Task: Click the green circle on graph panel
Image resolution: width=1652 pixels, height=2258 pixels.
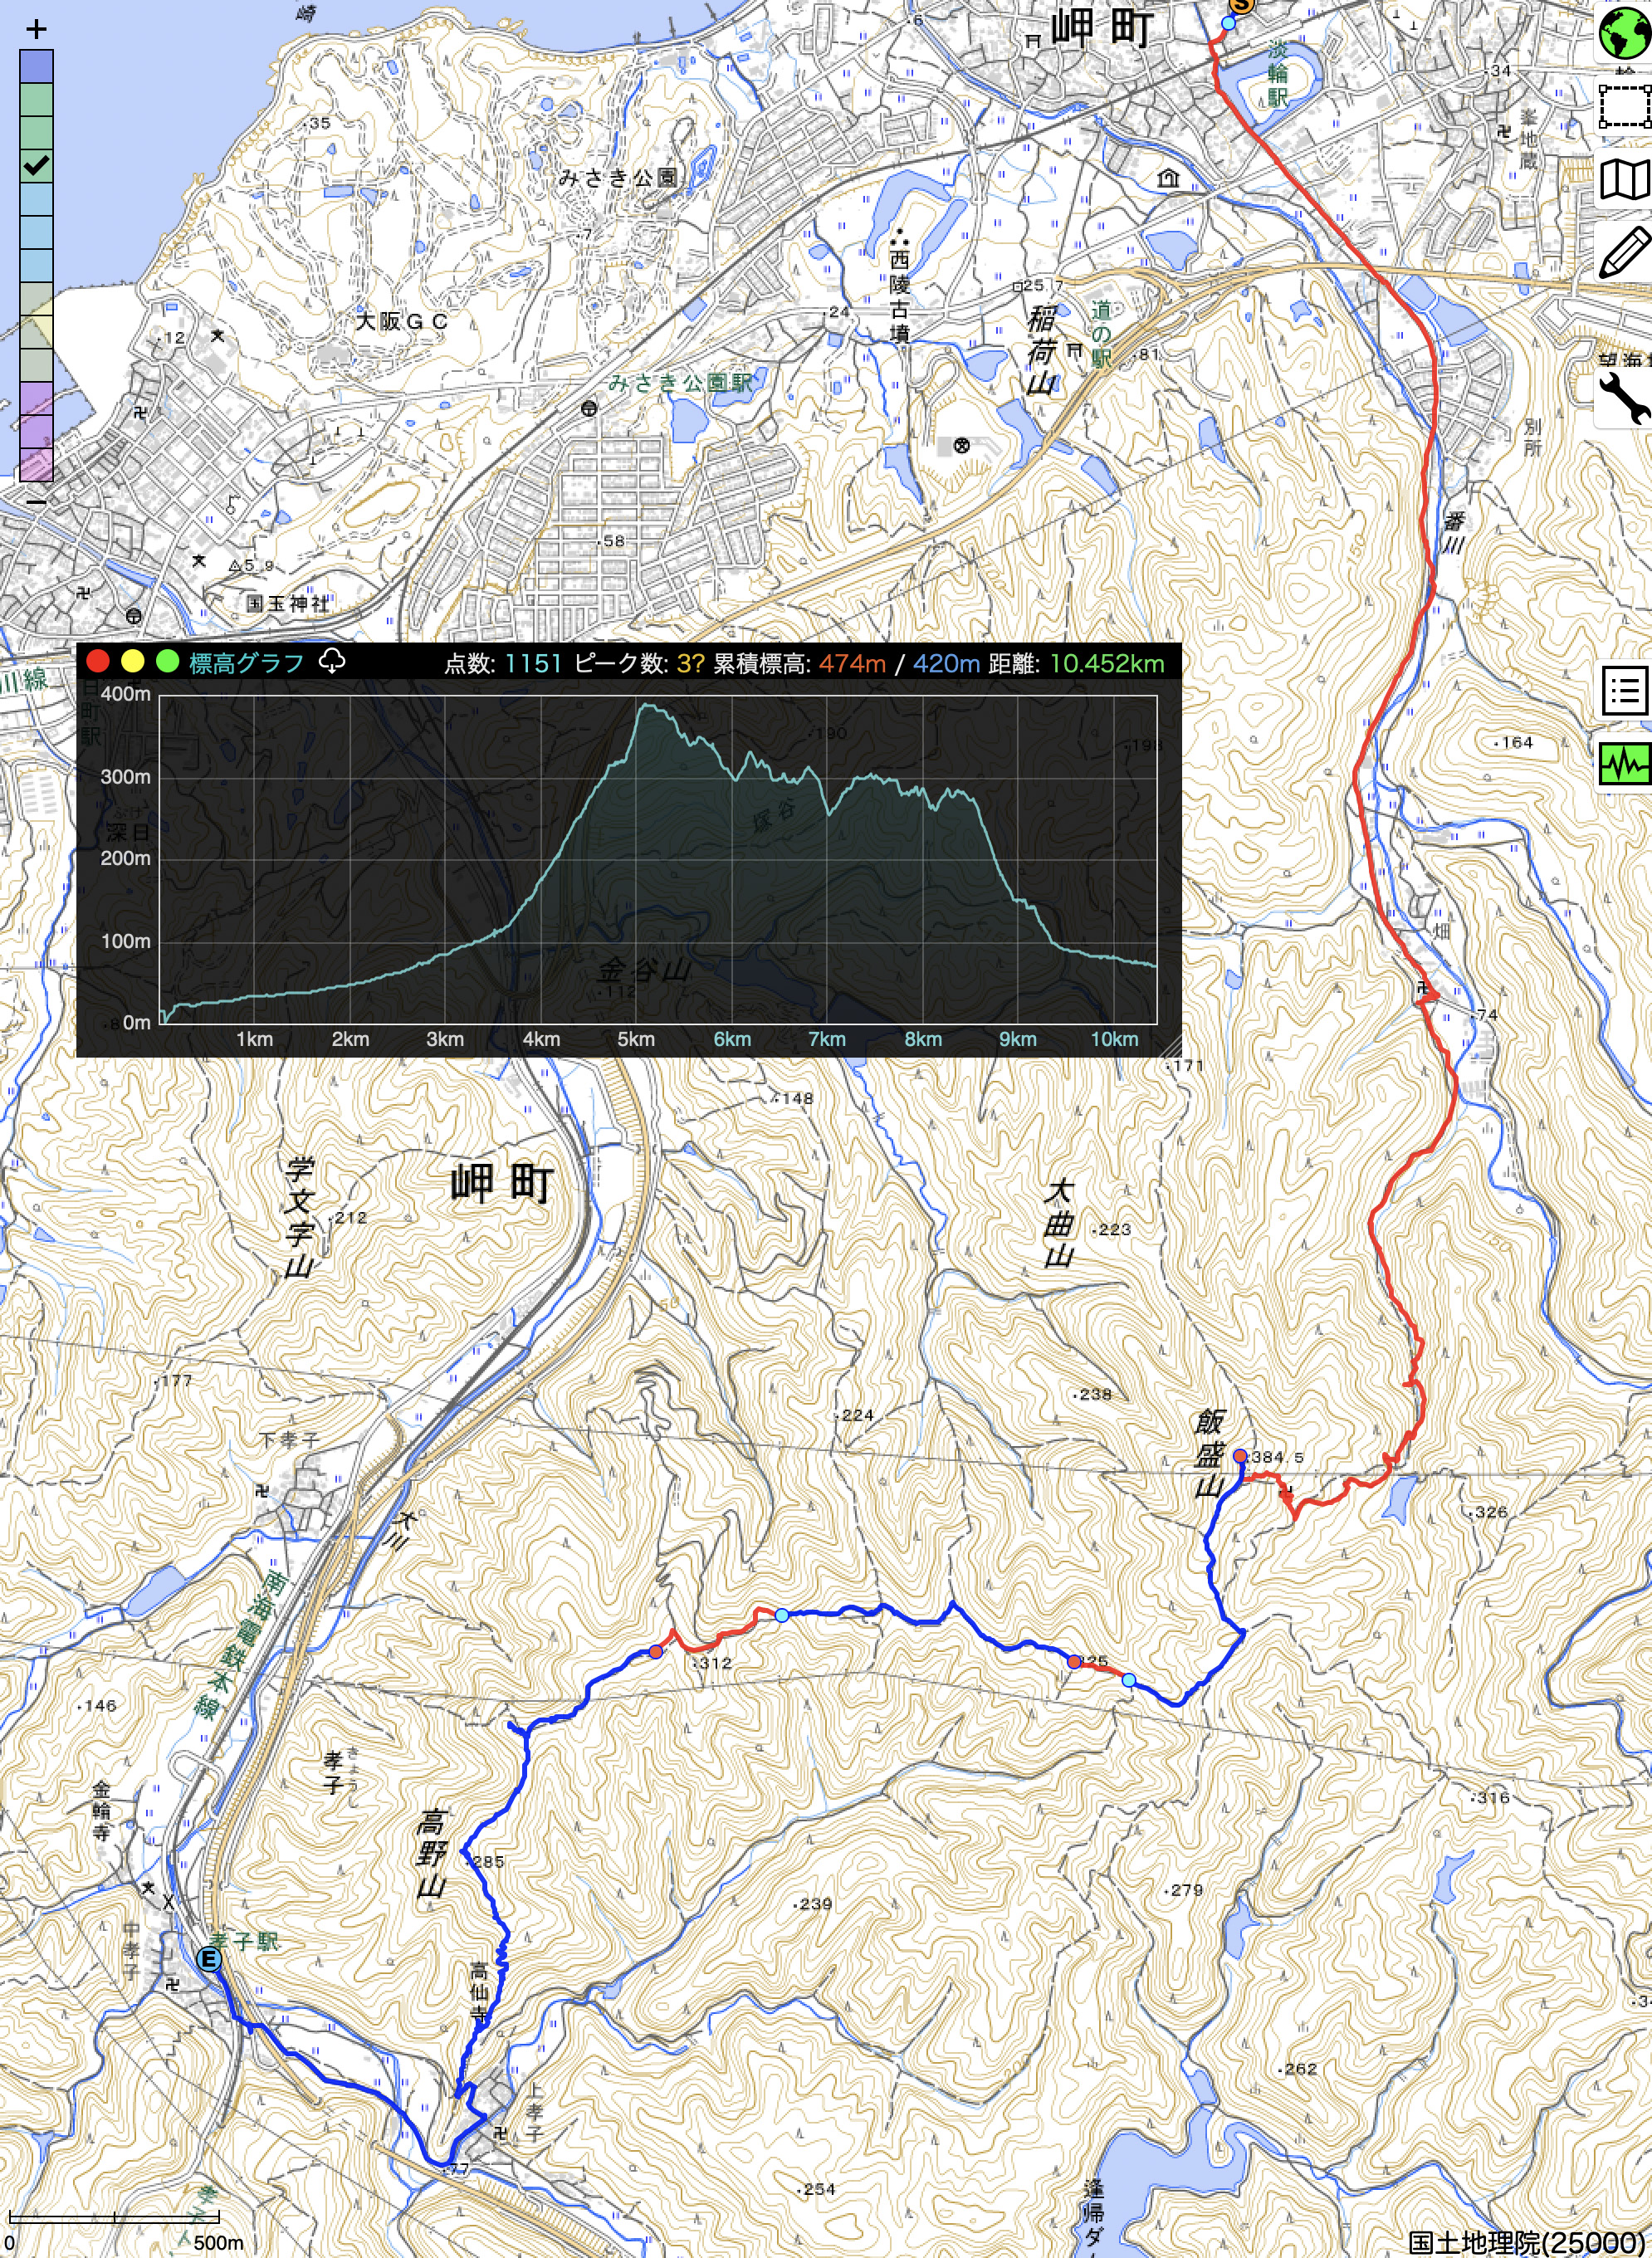Action: pyautogui.click(x=167, y=662)
